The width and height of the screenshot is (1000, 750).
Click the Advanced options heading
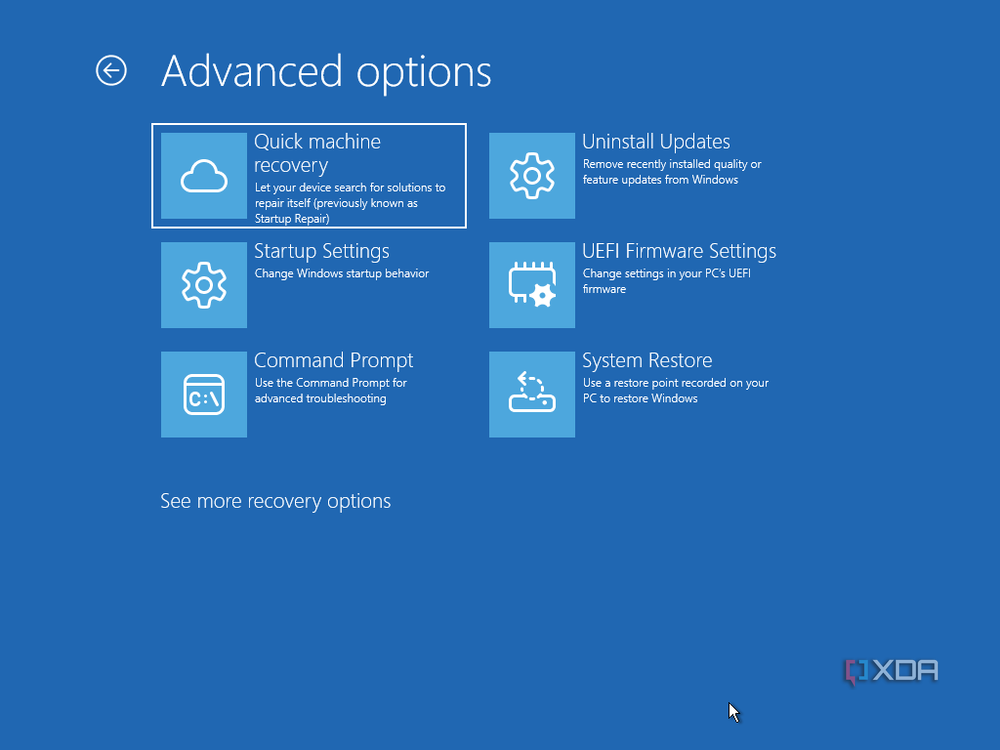pyautogui.click(x=326, y=71)
